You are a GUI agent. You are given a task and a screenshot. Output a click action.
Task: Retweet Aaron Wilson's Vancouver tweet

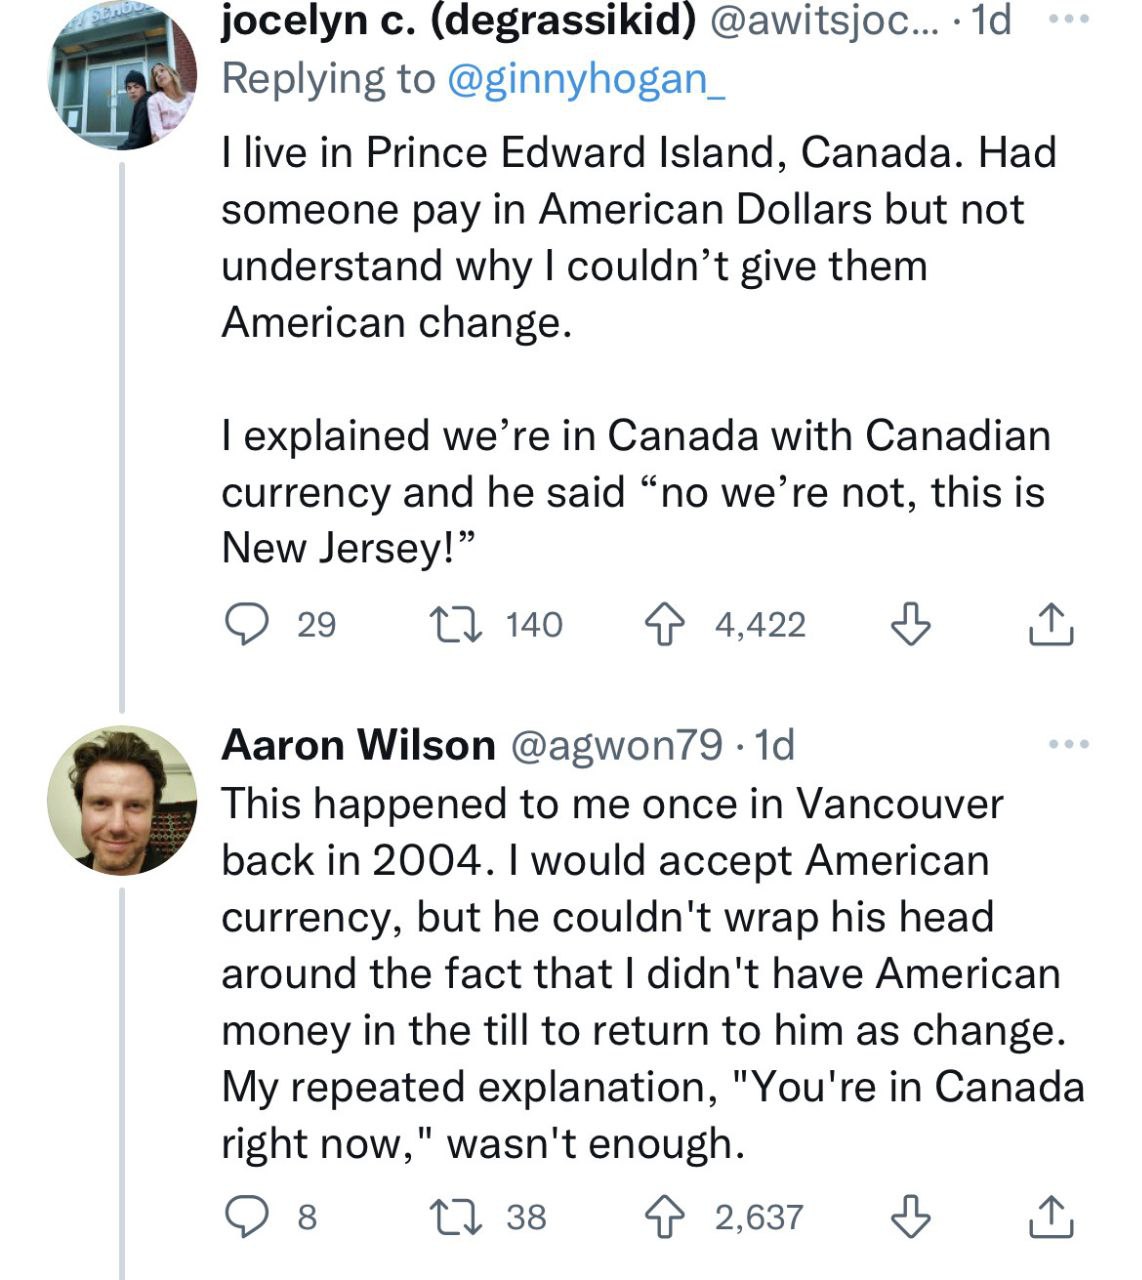455,1217
